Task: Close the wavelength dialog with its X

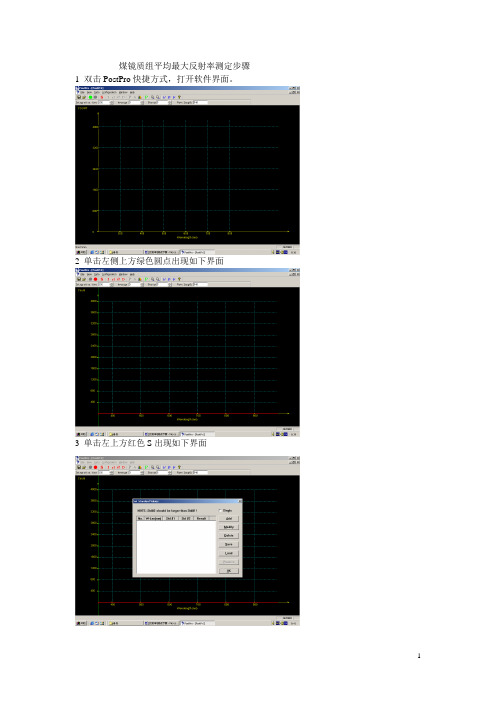Action: pos(240,501)
